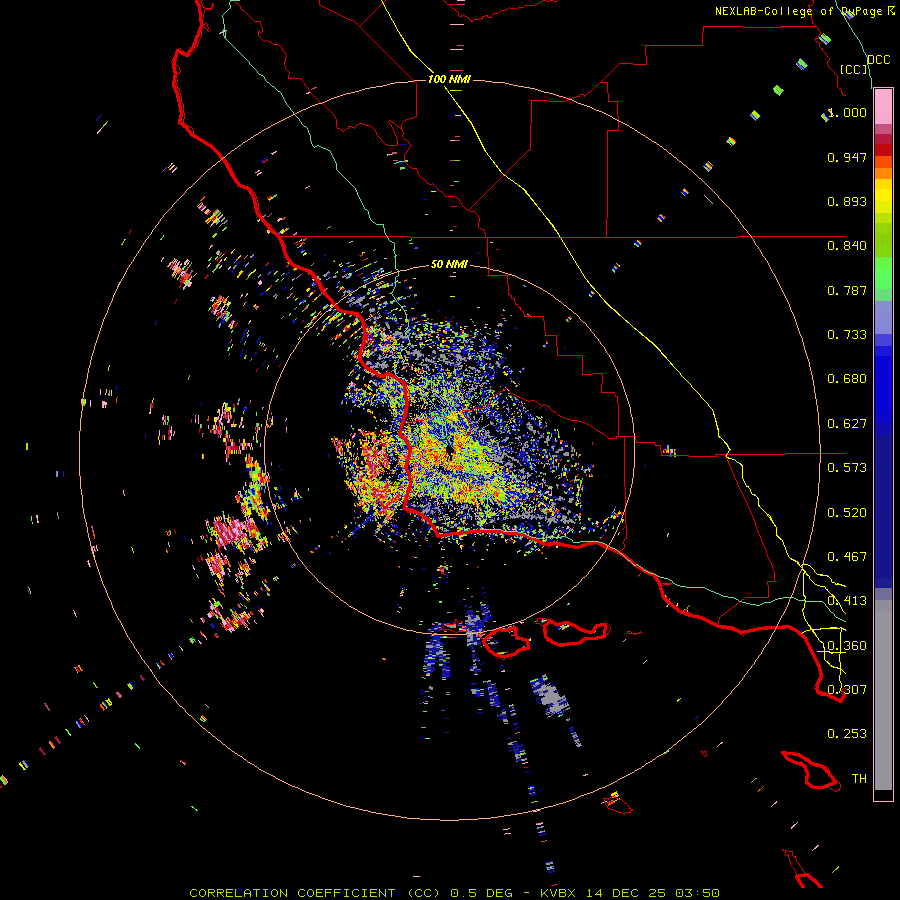Screen dimensions: 900x900
Task: Pick the lavender segment of the color bar
Action: click(883, 317)
